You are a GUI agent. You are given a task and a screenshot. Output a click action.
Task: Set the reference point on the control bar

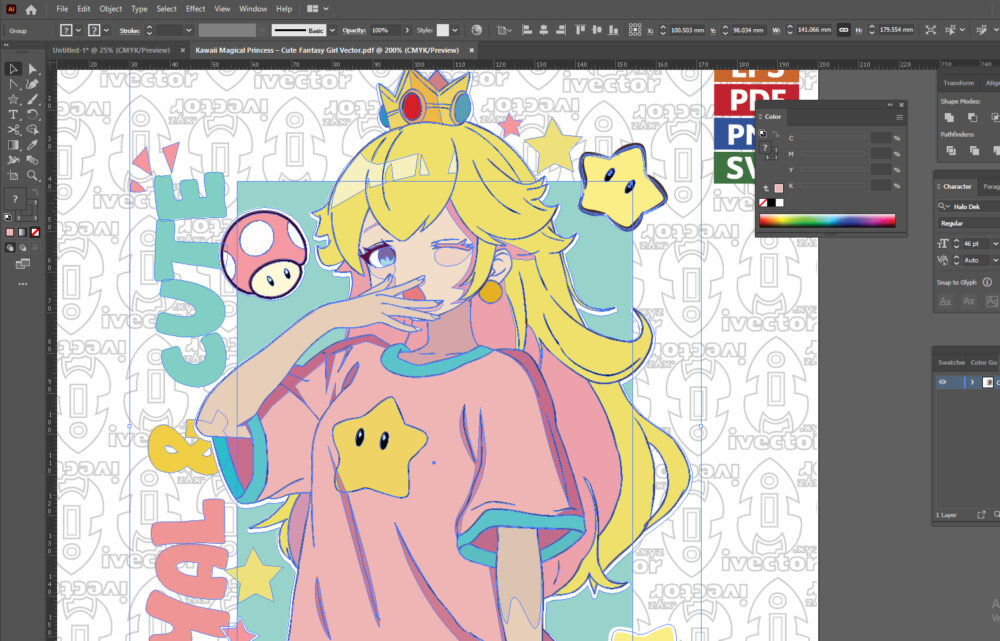[x=635, y=30]
